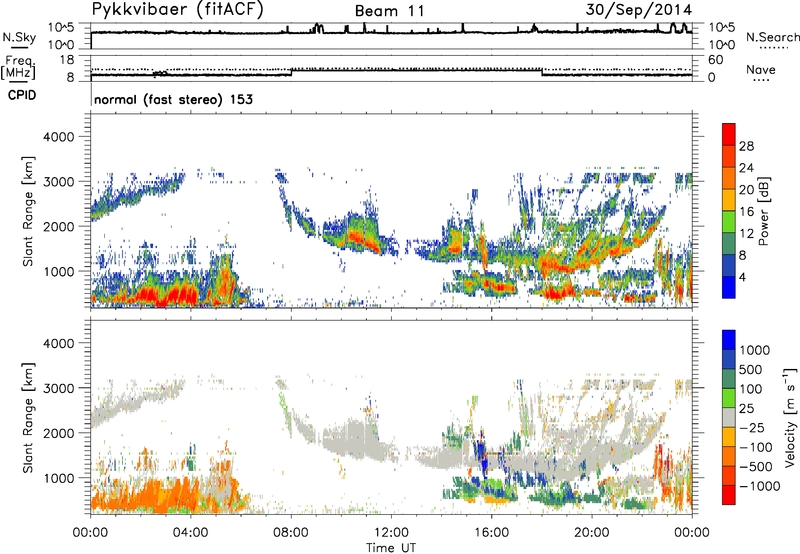This screenshot has width=800, height=554.
Task: Click the '18' tick on frequency axis
Action: [x=66, y=60]
